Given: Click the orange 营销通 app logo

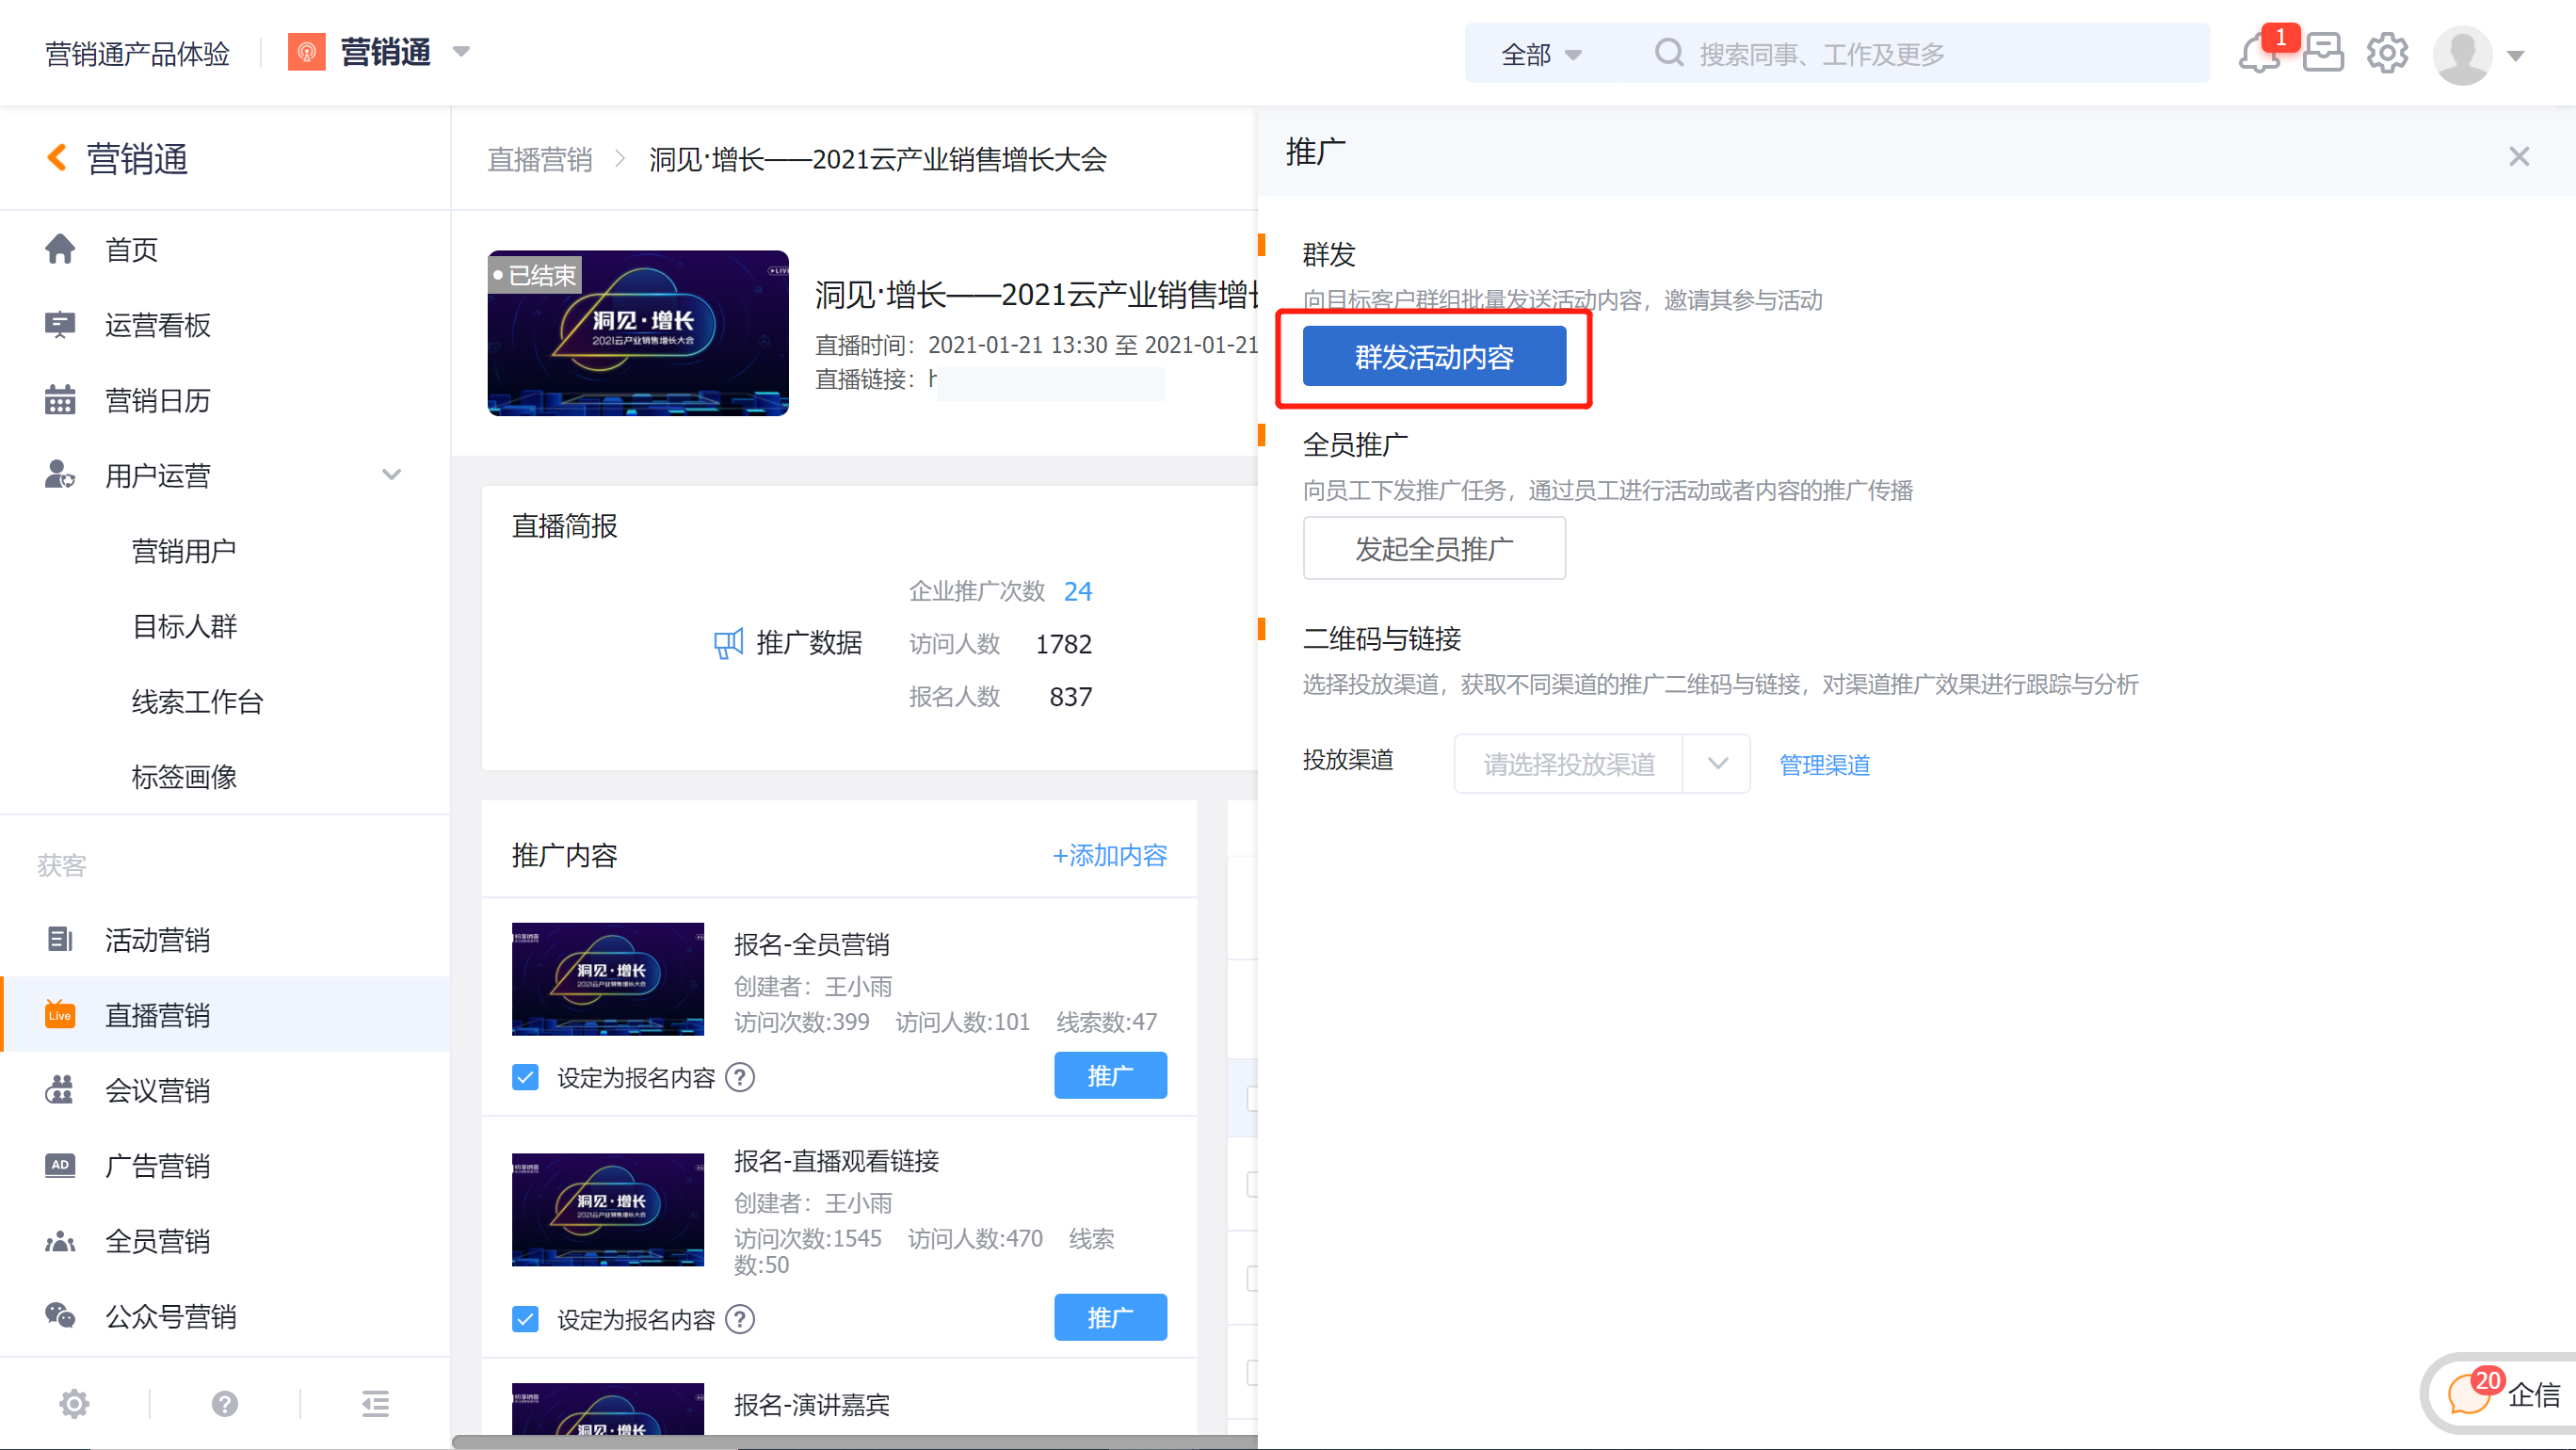Looking at the screenshot, I should [x=307, y=52].
